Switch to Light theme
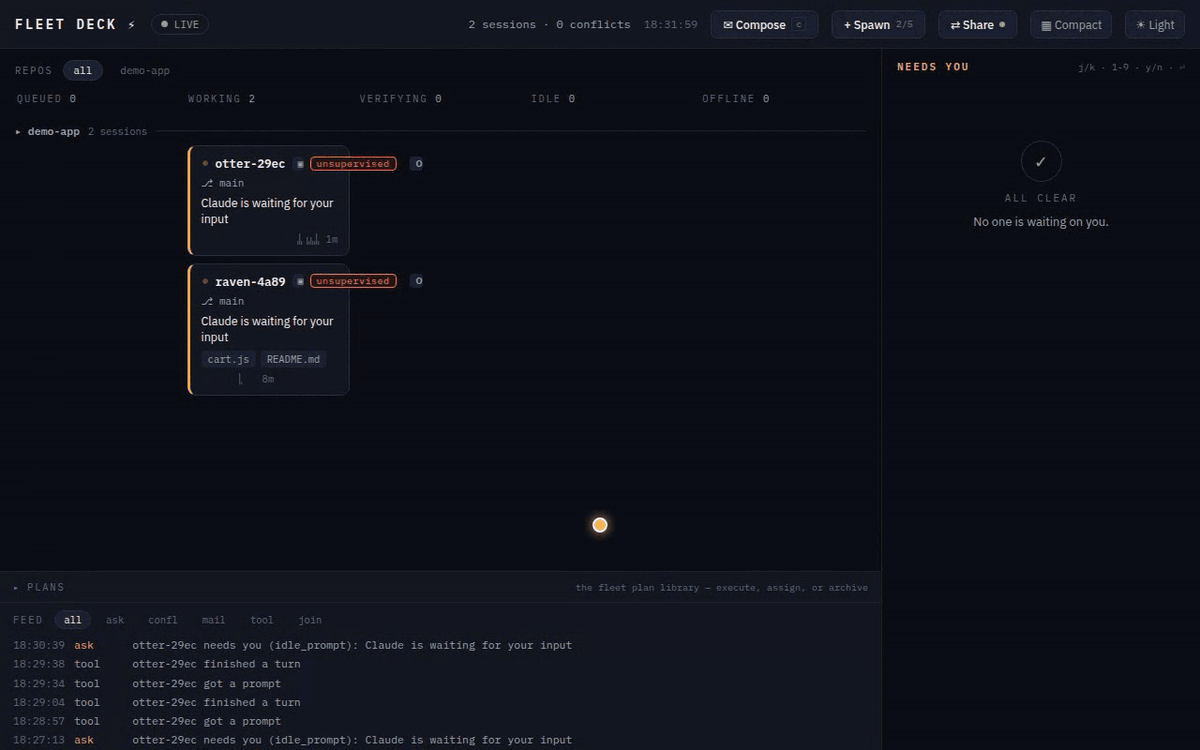This screenshot has width=1200, height=750. click(1155, 25)
